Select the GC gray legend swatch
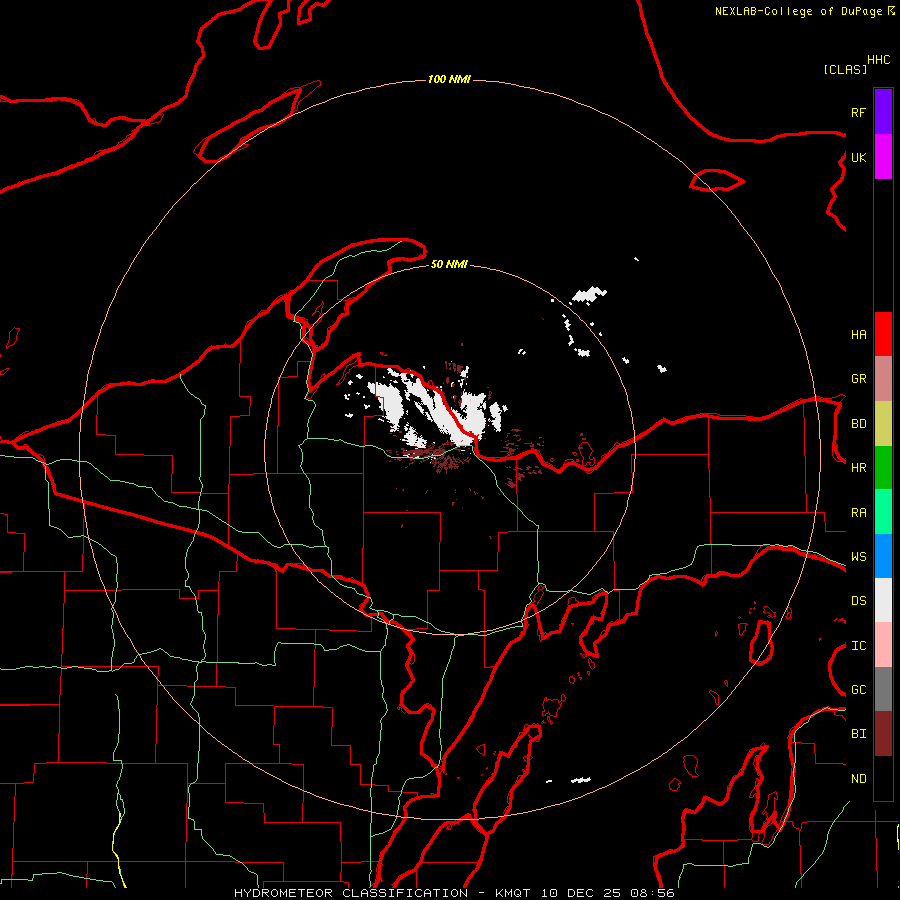This screenshot has height=900, width=900. (883, 689)
